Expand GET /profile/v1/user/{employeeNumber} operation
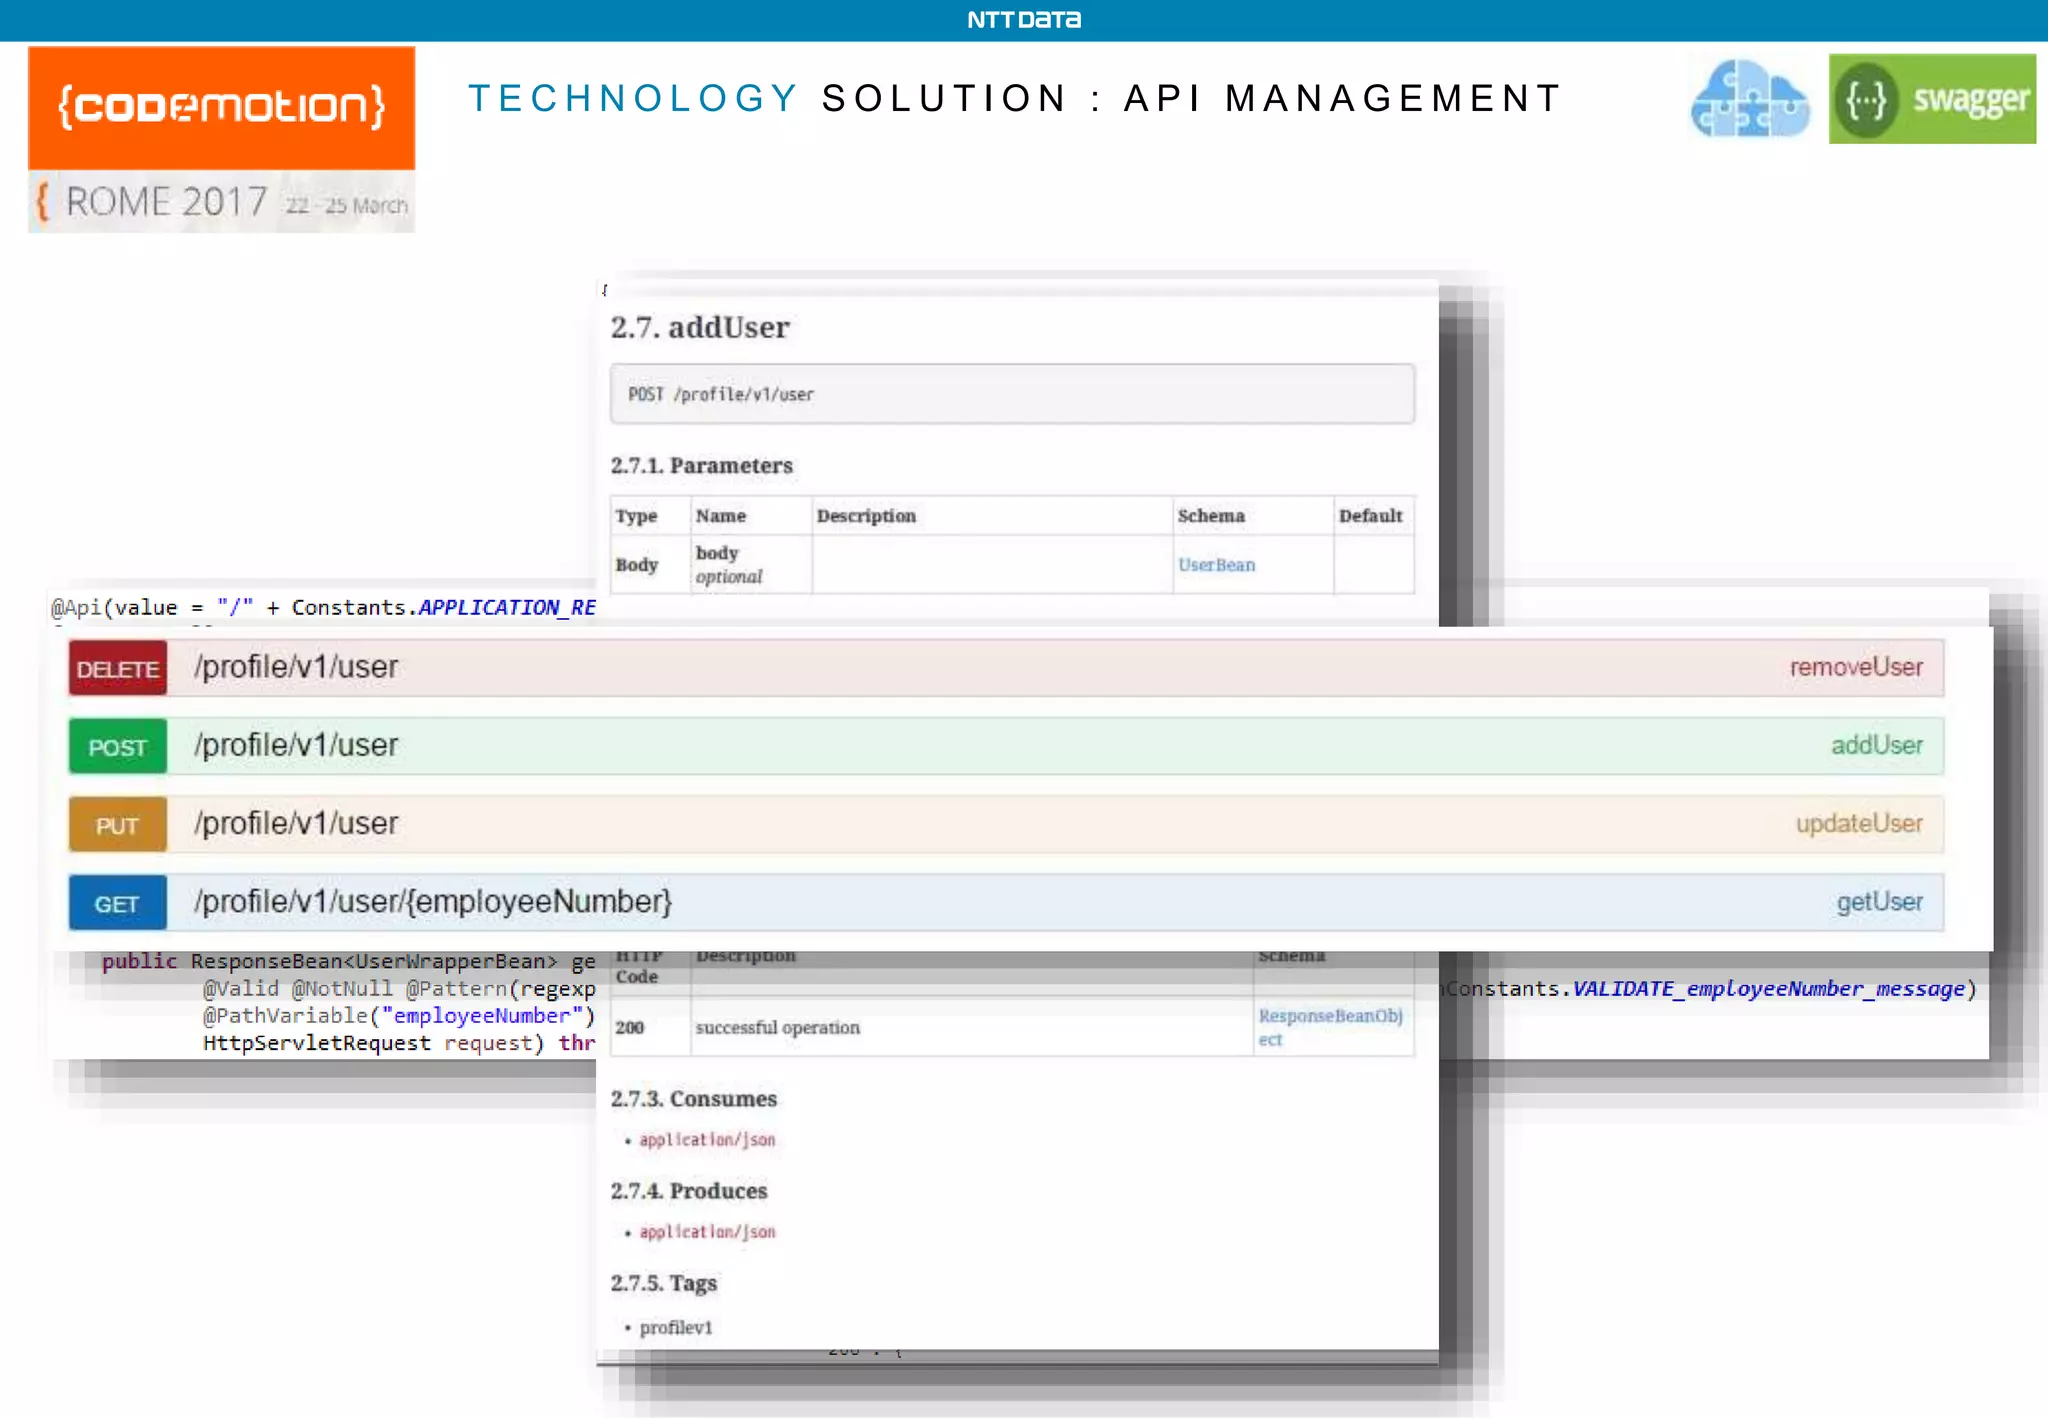Viewport: 2048px width, 1418px height. 433,902
